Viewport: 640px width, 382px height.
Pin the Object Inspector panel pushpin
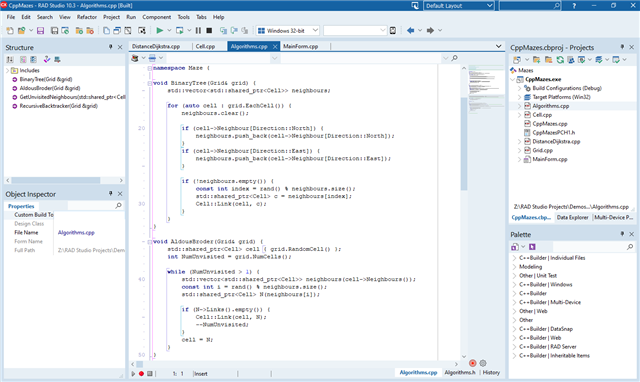[110, 193]
